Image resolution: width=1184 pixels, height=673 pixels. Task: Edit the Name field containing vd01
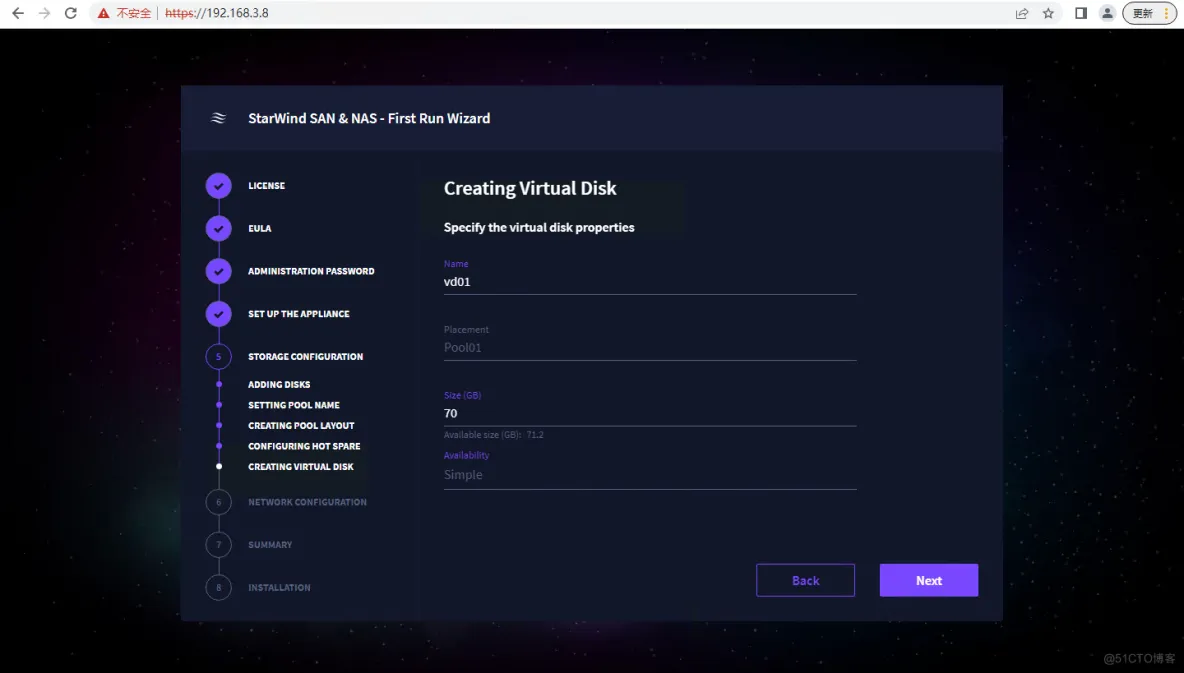click(650, 282)
